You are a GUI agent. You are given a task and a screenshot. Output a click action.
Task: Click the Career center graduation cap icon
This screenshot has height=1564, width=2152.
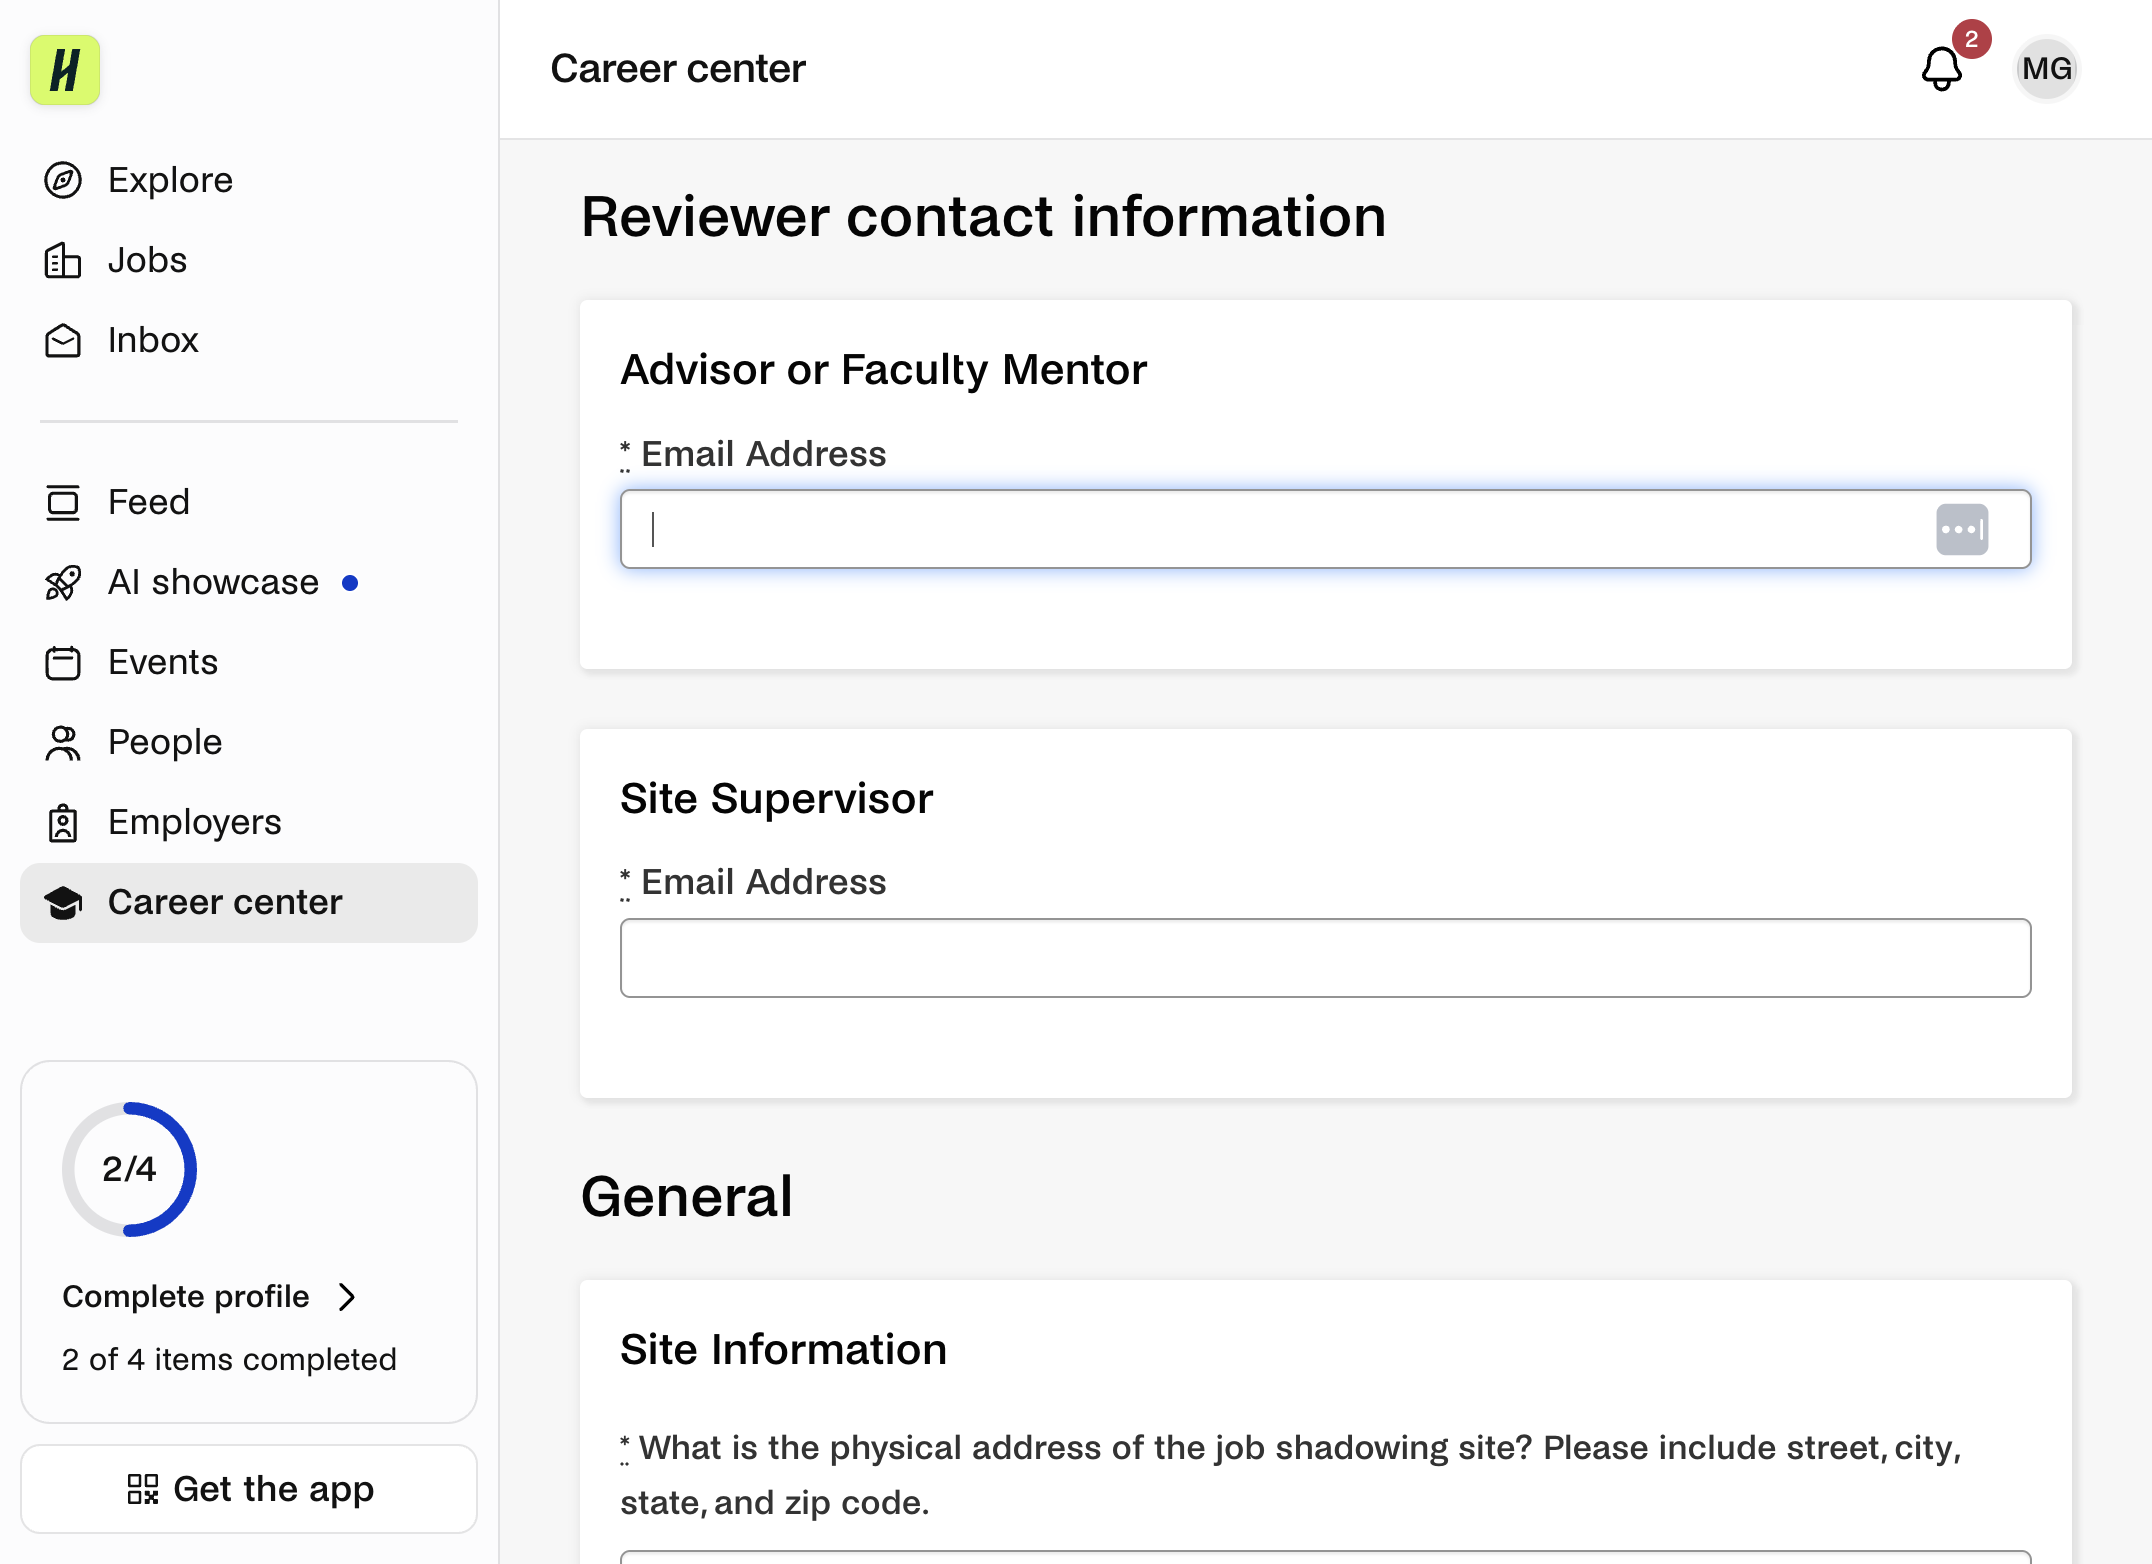[x=63, y=903]
